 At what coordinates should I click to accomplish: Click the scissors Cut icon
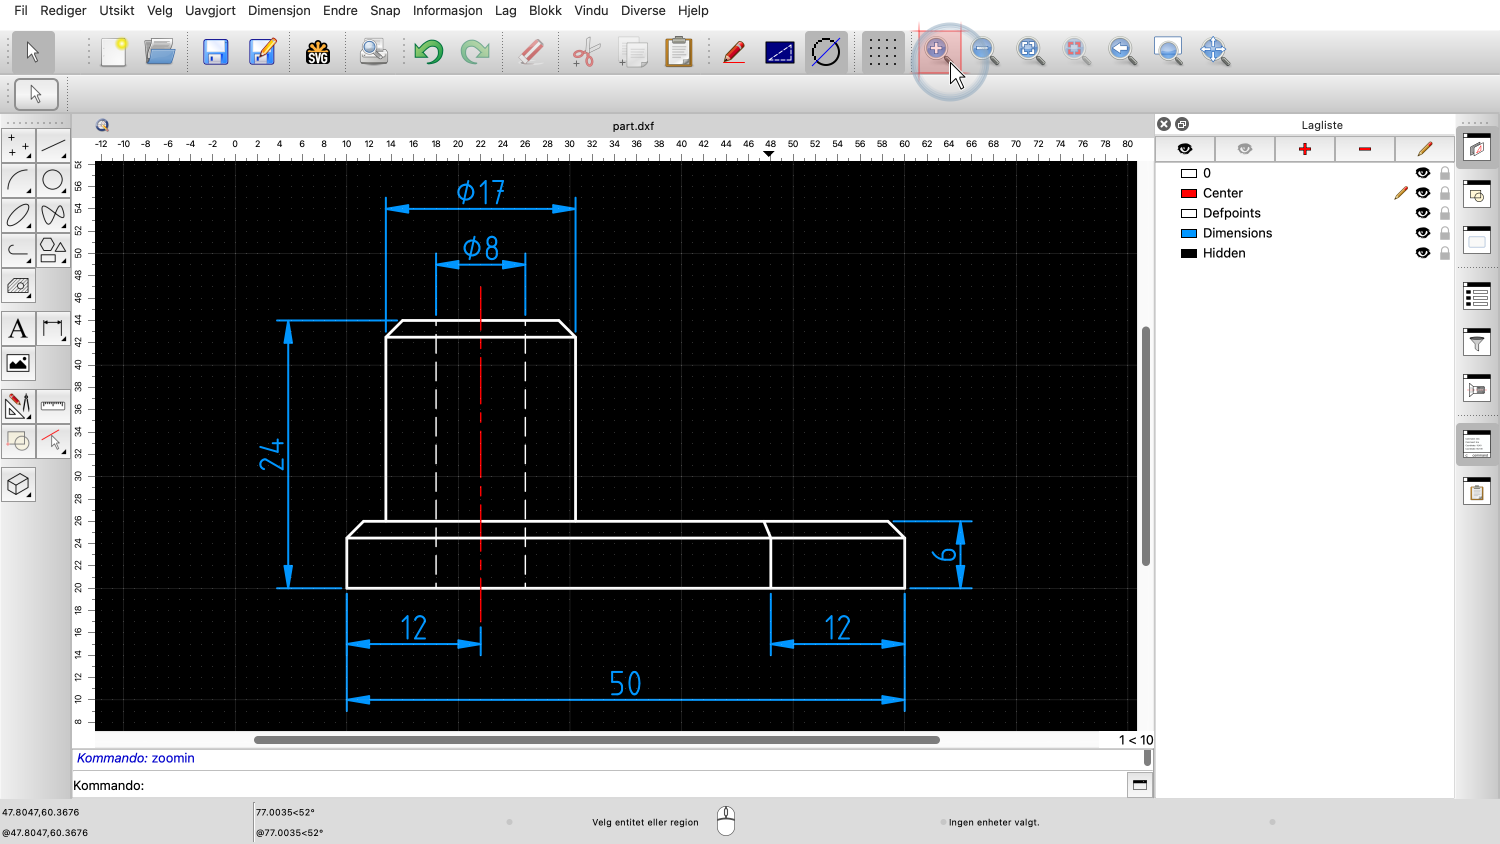click(585, 52)
